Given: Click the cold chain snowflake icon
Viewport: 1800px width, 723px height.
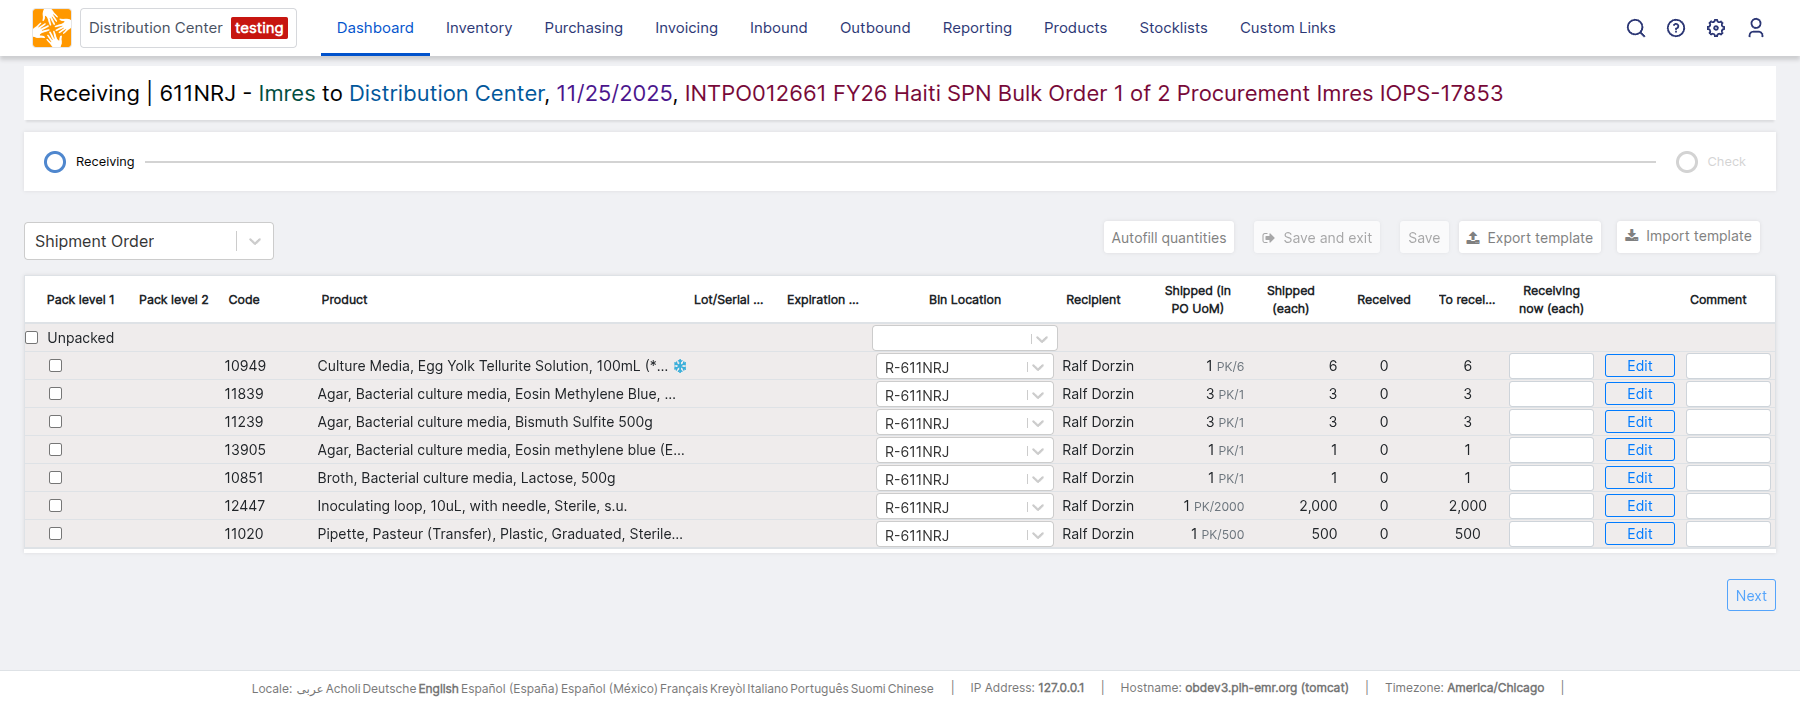Looking at the screenshot, I should click(x=680, y=366).
